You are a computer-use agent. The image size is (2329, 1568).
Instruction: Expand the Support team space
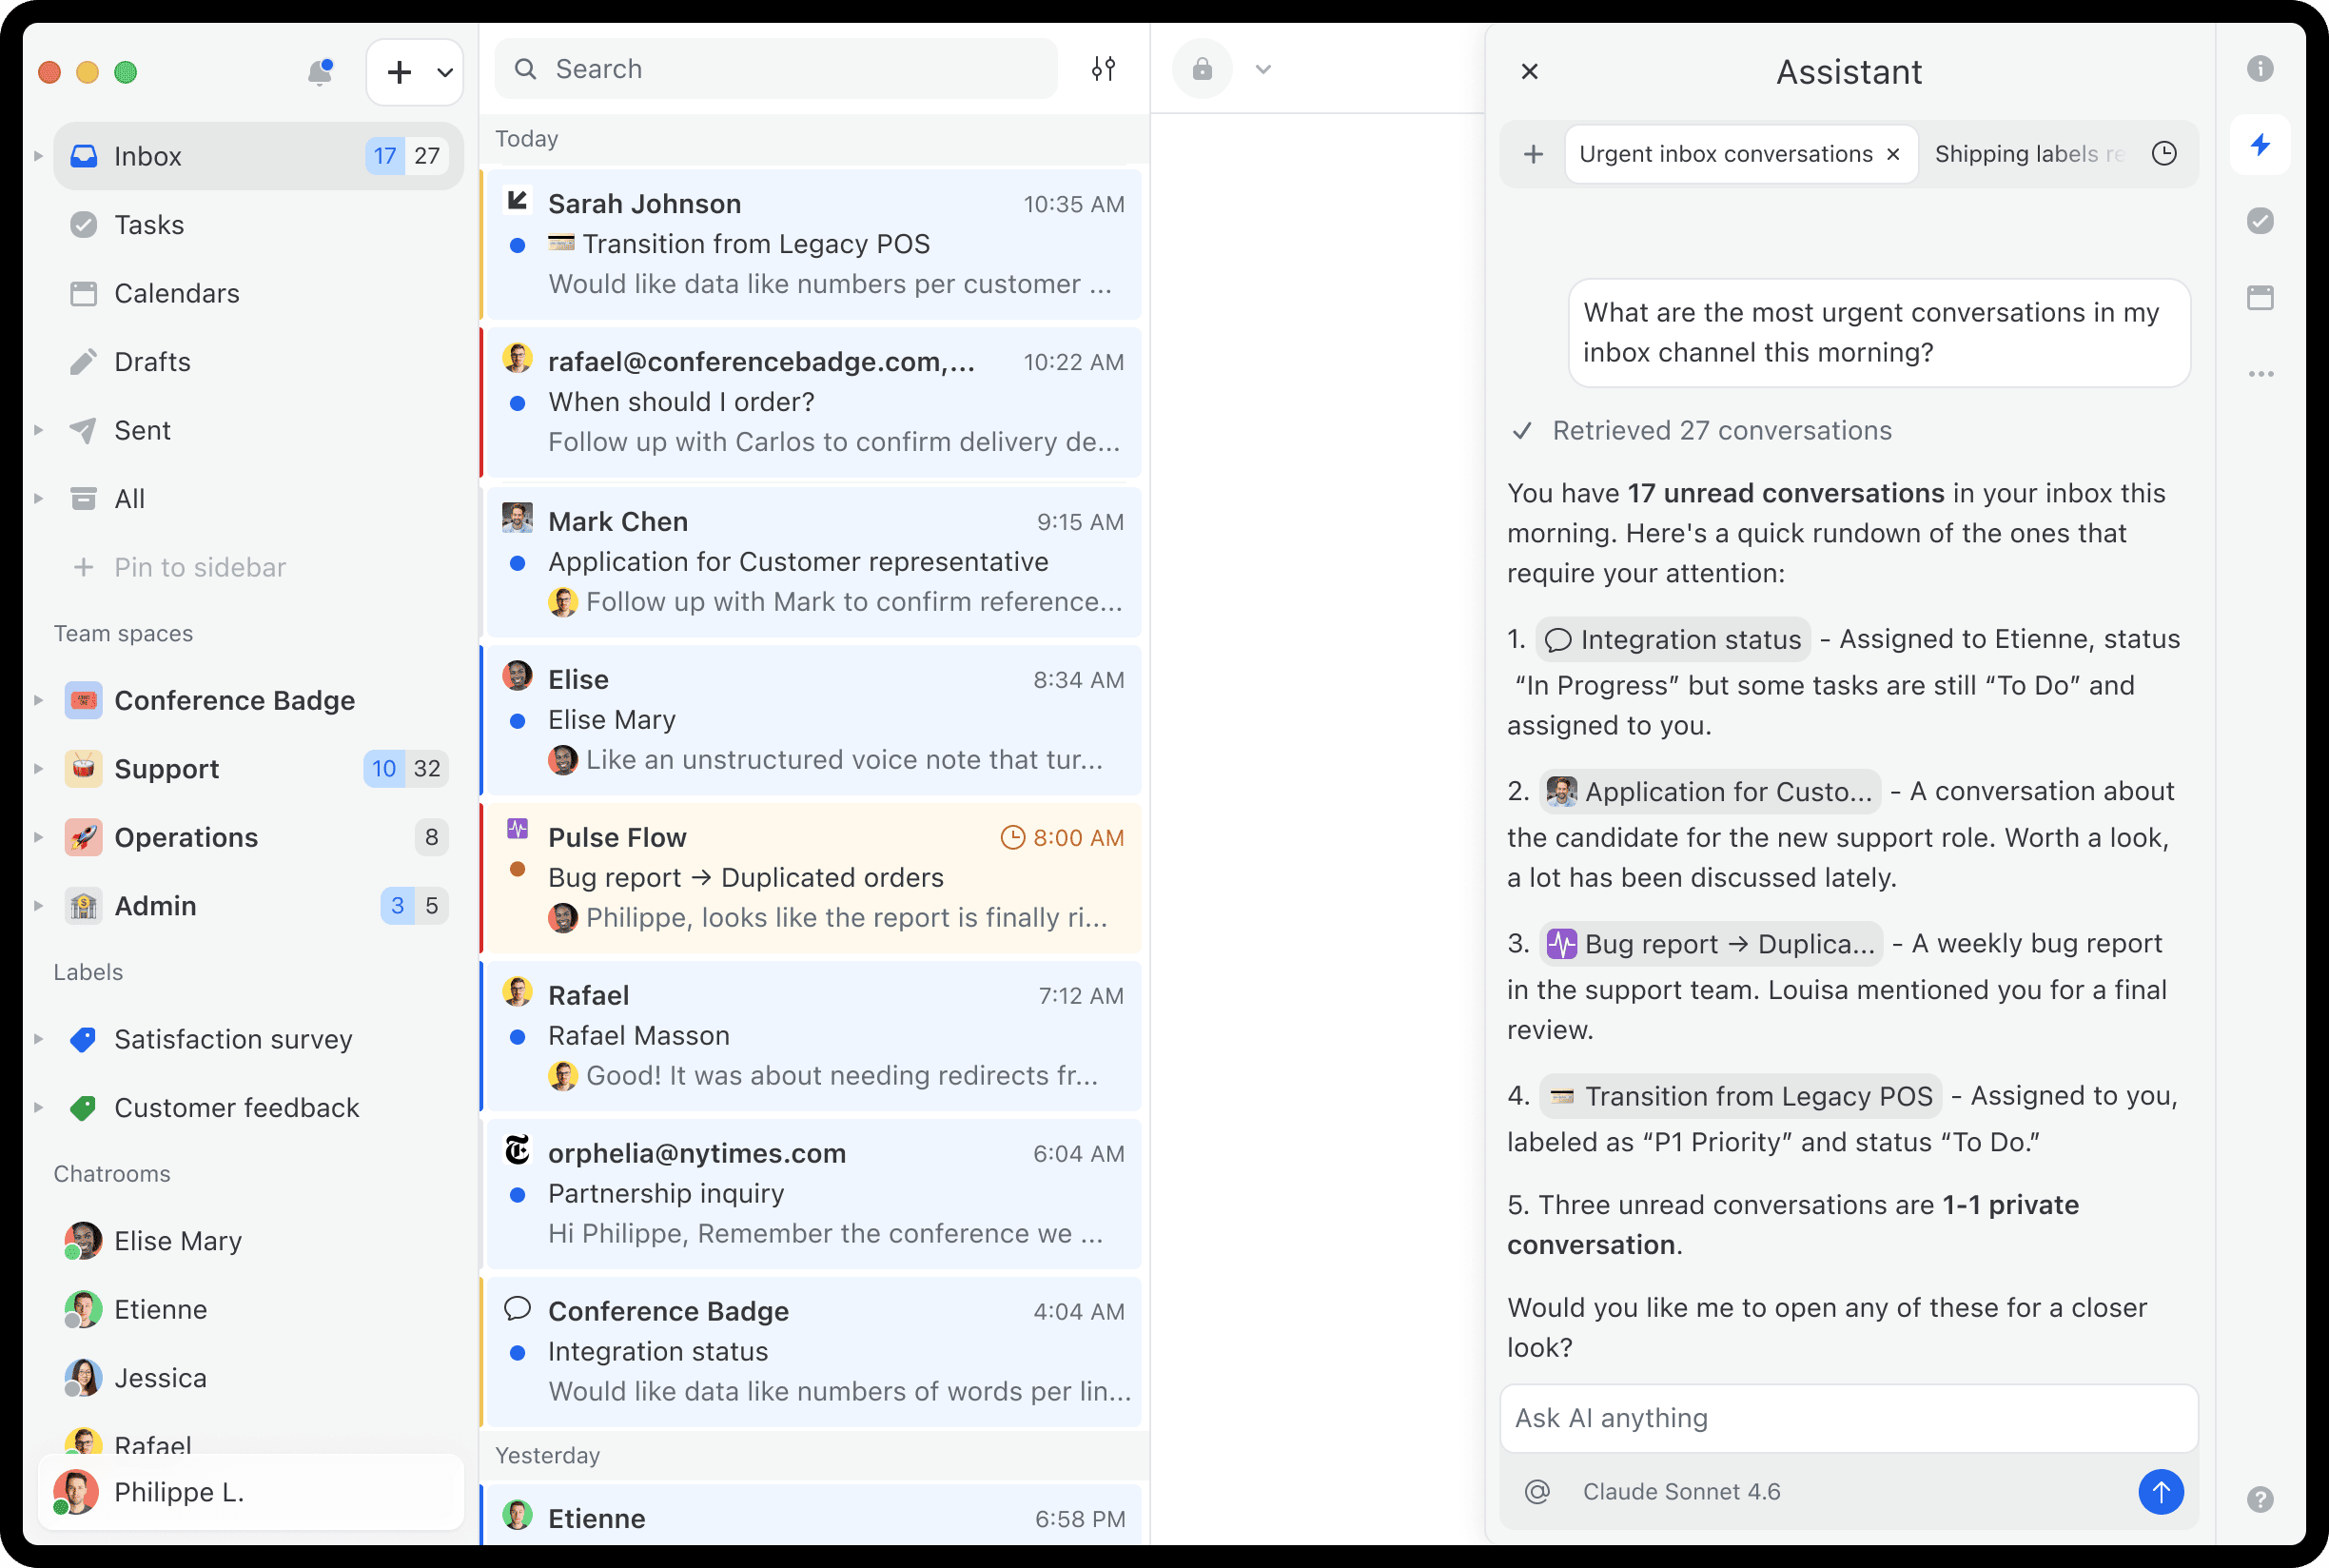point(38,769)
